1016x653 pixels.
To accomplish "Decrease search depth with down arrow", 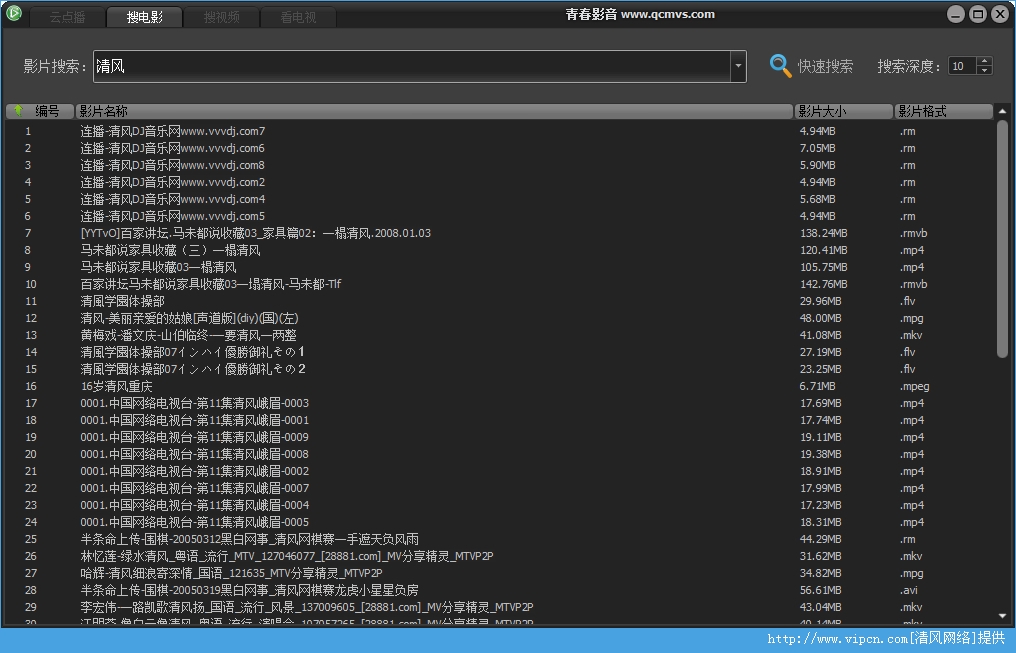I will pos(984,70).
